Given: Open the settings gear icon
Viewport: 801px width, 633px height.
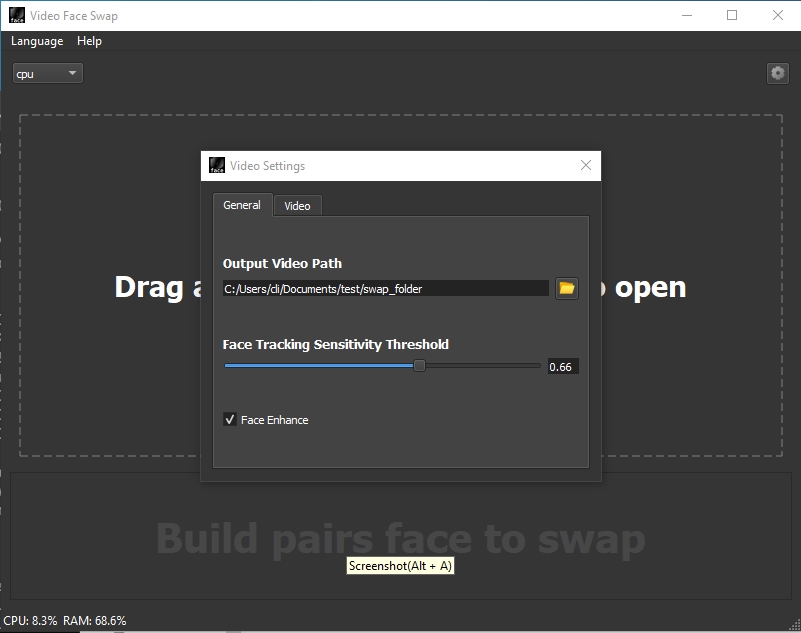Looking at the screenshot, I should point(777,73).
